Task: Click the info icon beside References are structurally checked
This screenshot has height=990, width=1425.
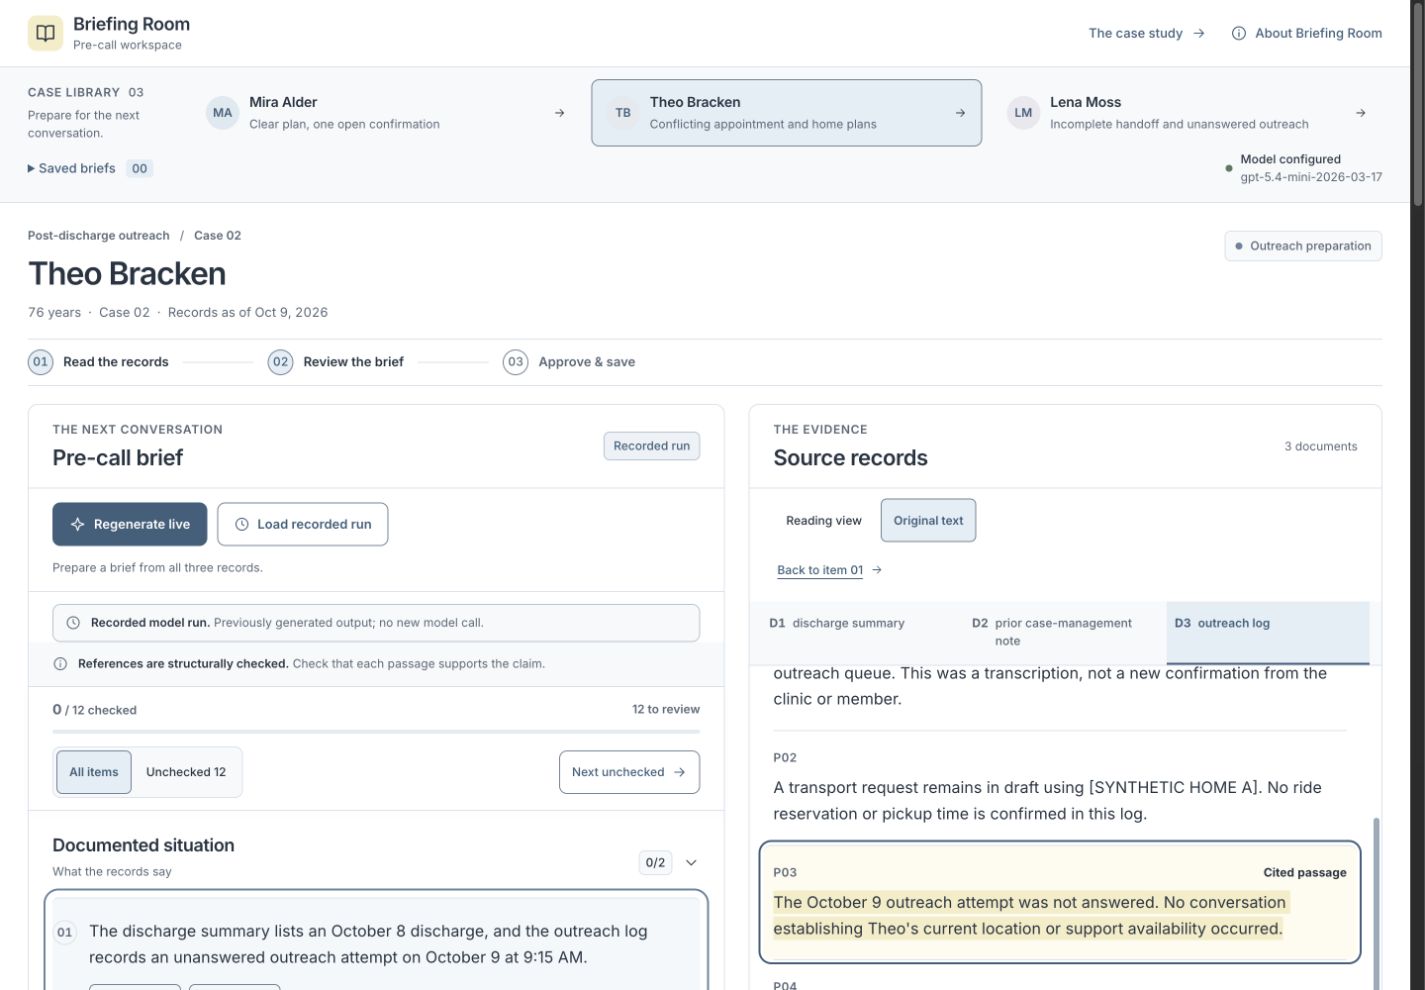Action: click(x=60, y=663)
